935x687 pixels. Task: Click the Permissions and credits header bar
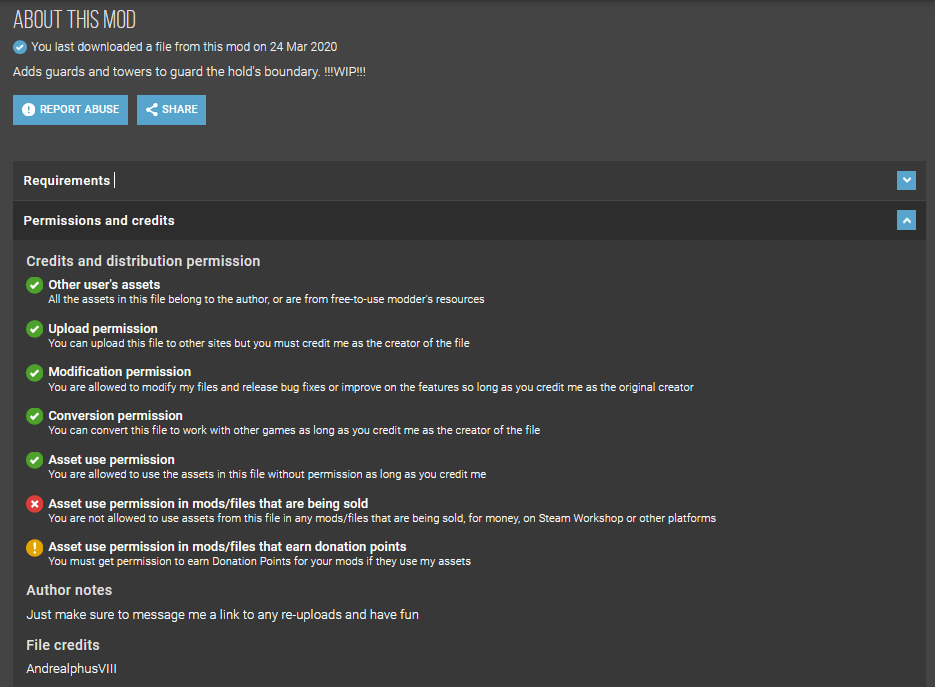469,221
